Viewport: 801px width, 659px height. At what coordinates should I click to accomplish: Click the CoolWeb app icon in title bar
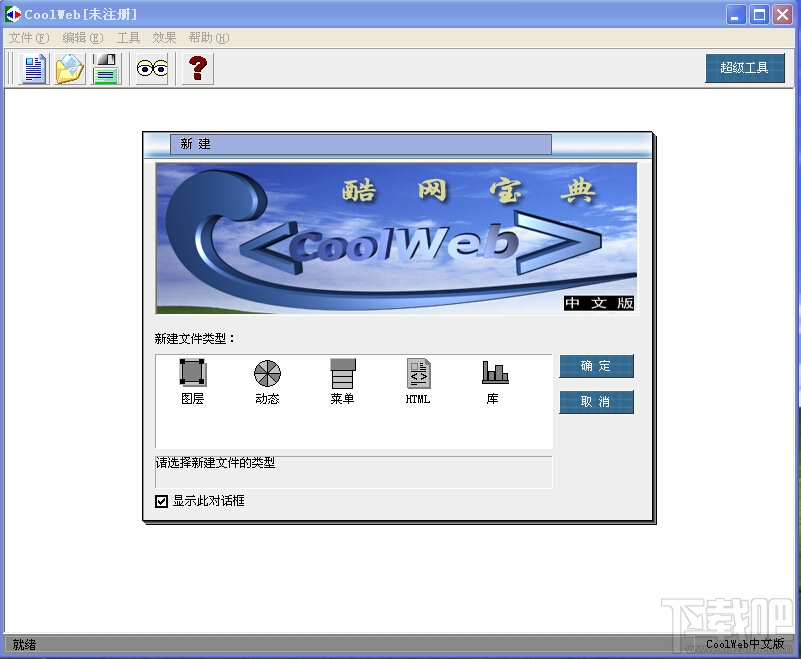(13, 14)
